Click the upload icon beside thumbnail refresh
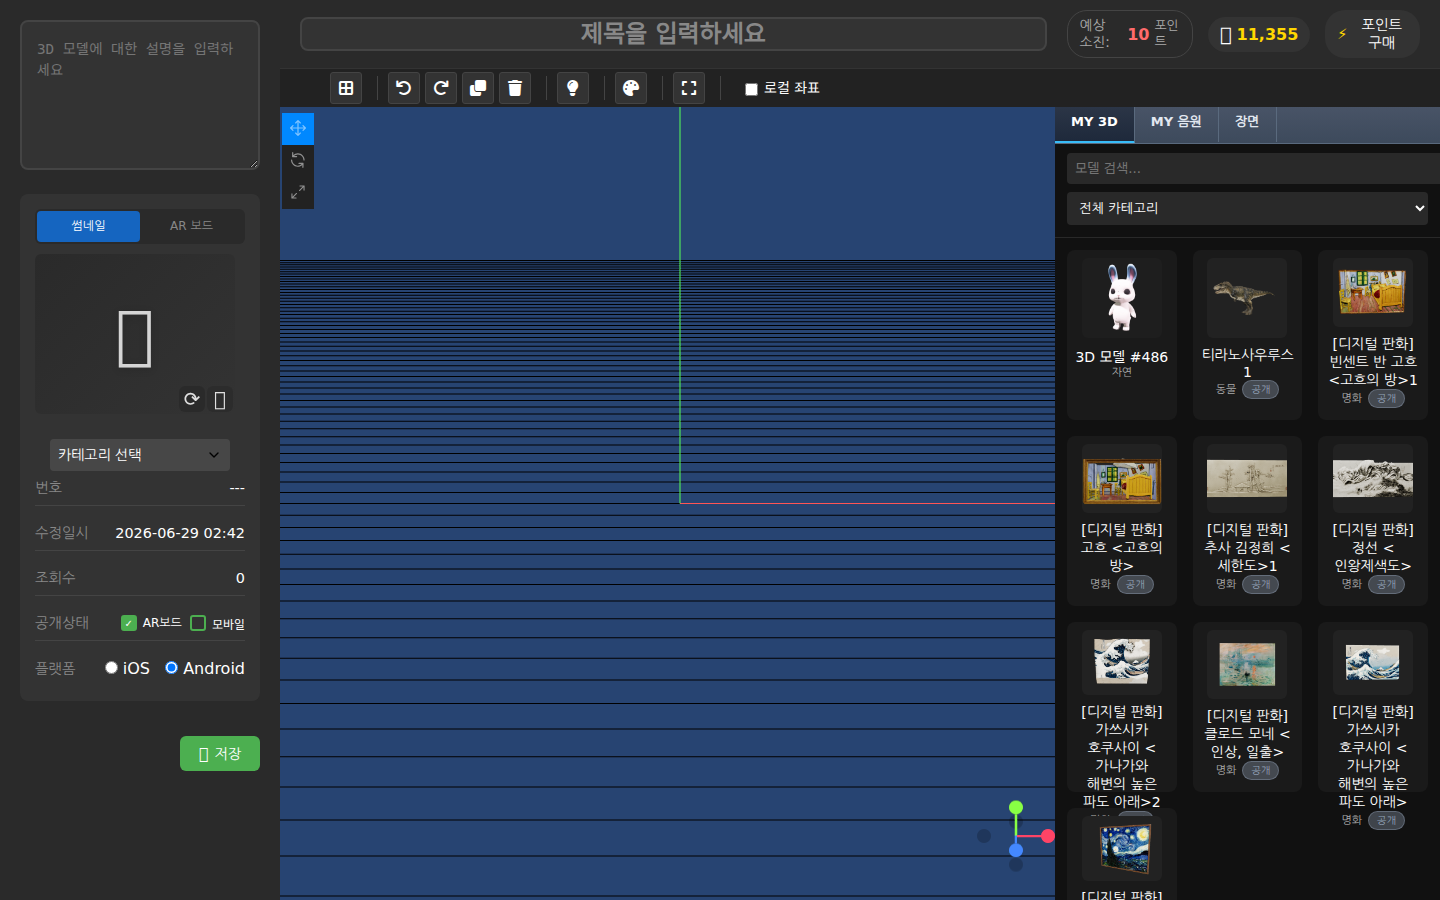Image resolution: width=1440 pixels, height=900 pixels. click(220, 400)
